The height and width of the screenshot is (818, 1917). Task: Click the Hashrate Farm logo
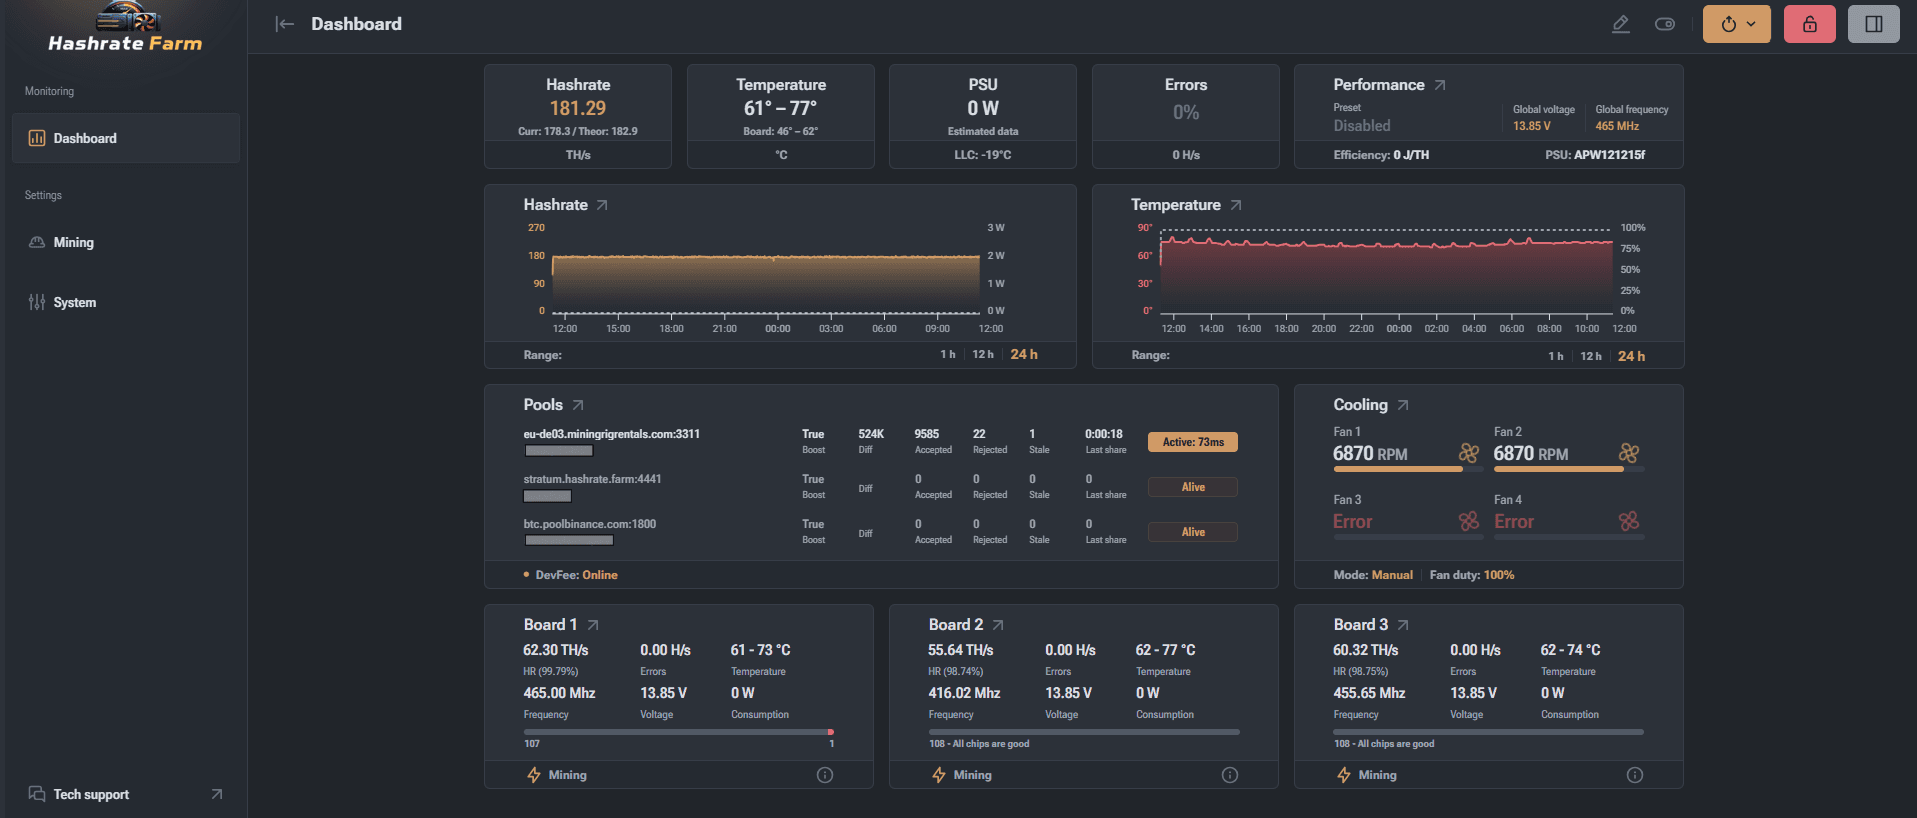(x=125, y=28)
